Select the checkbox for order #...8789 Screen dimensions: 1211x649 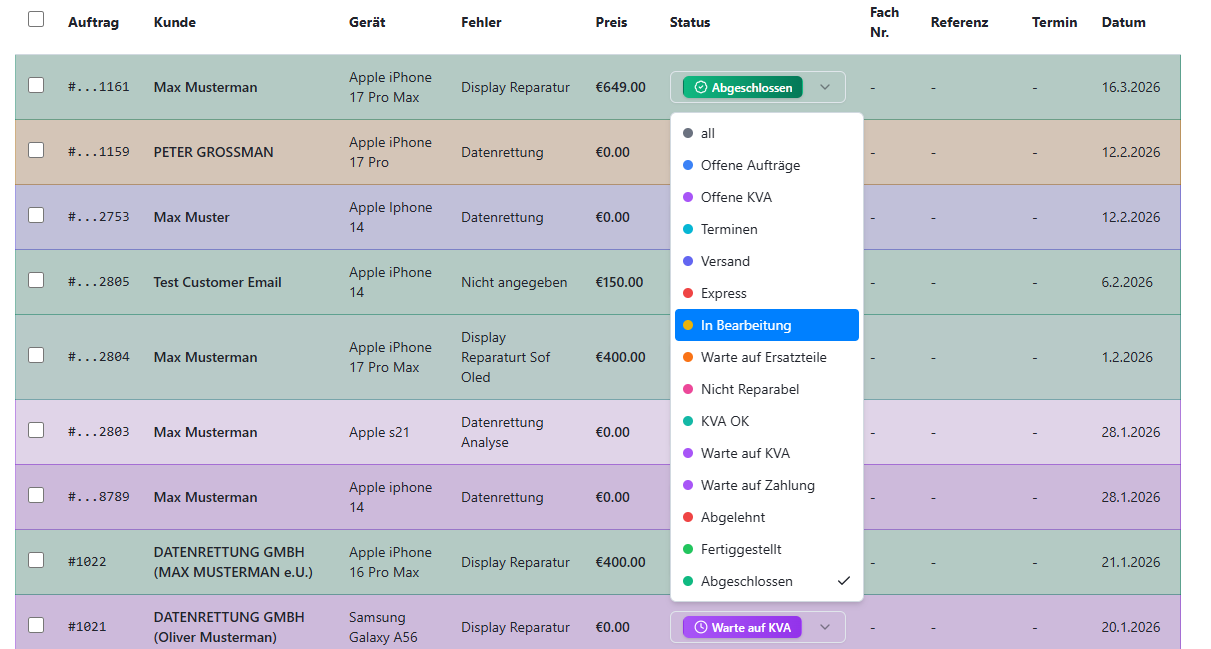pyautogui.click(x=36, y=495)
